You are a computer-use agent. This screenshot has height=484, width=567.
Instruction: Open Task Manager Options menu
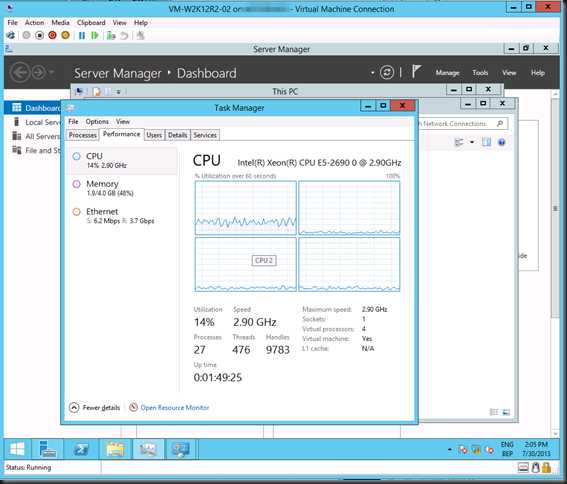[x=97, y=122]
